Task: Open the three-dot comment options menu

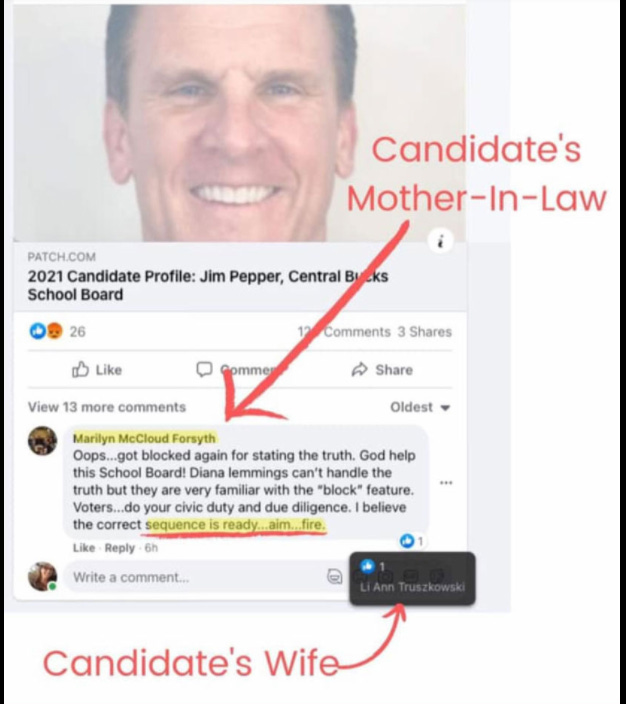Action: click(445, 483)
